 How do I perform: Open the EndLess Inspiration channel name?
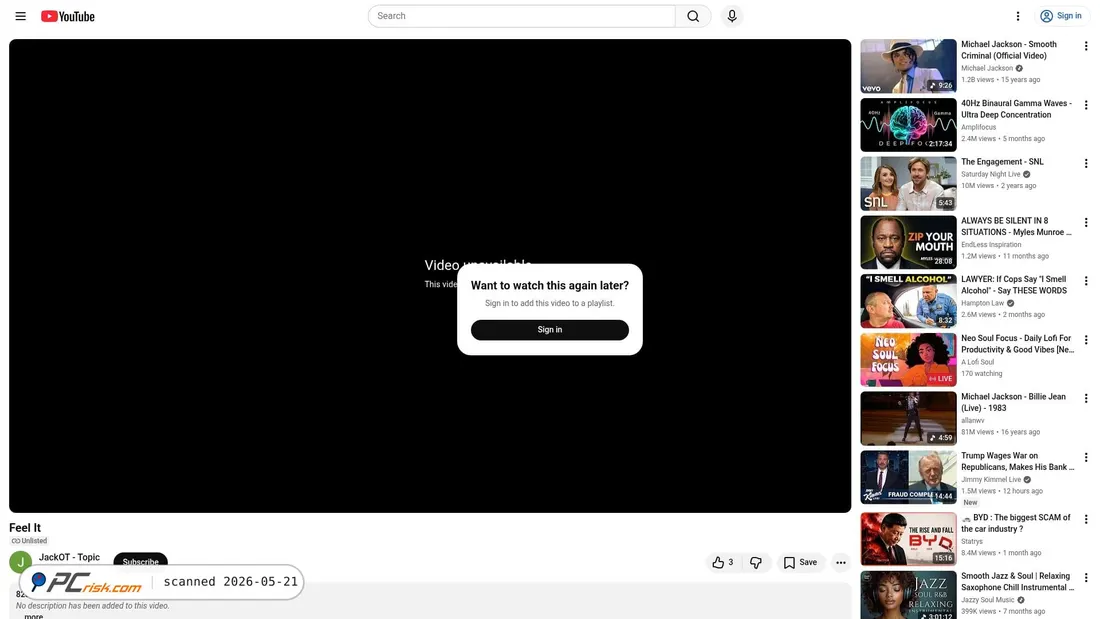coord(991,245)
